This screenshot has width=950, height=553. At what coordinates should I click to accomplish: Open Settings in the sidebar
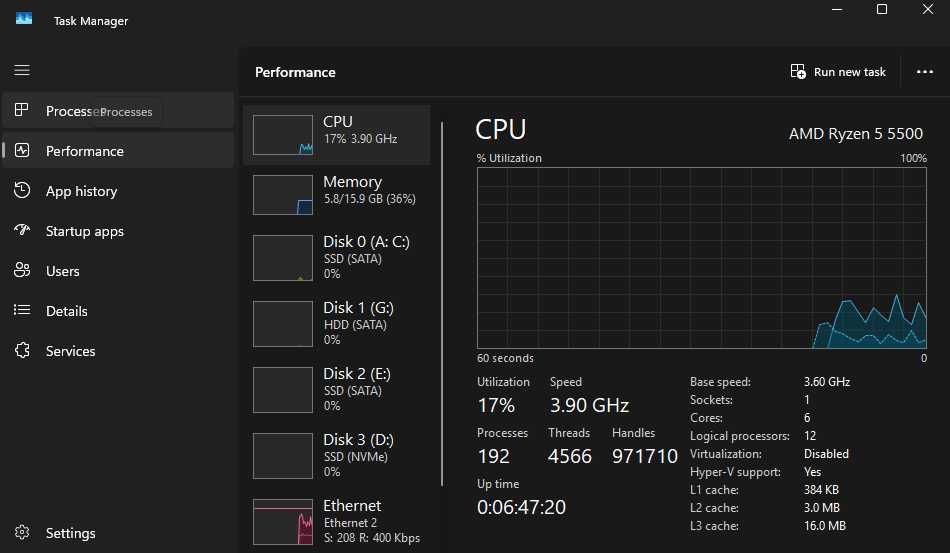118,533
